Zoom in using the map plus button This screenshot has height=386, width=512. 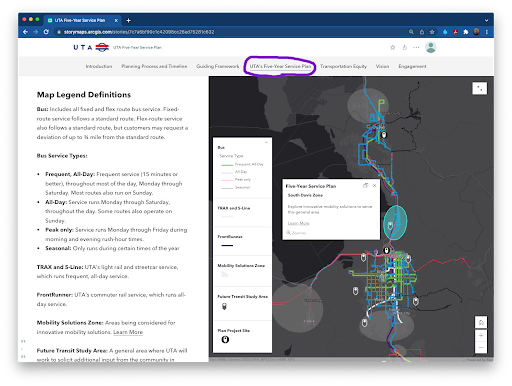pyautogui.click(x=481, y=335)
